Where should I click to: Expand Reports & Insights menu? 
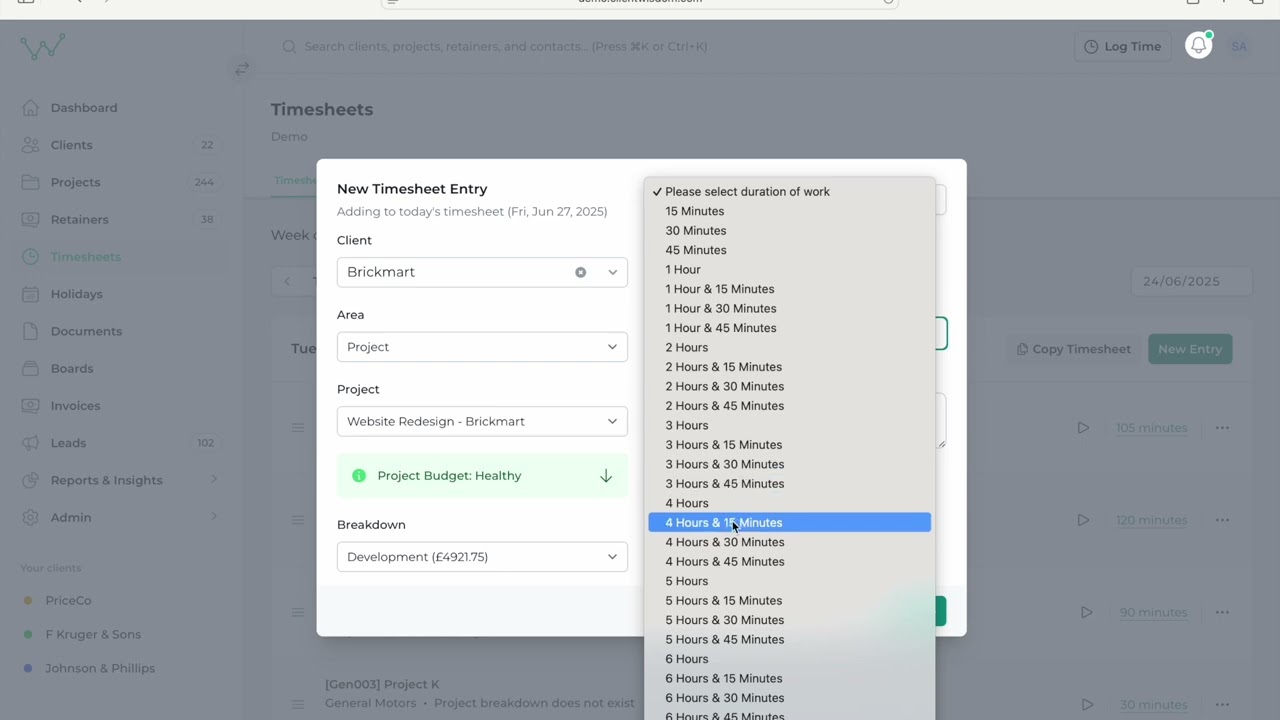pyautogui.click(x=120, y=480)
